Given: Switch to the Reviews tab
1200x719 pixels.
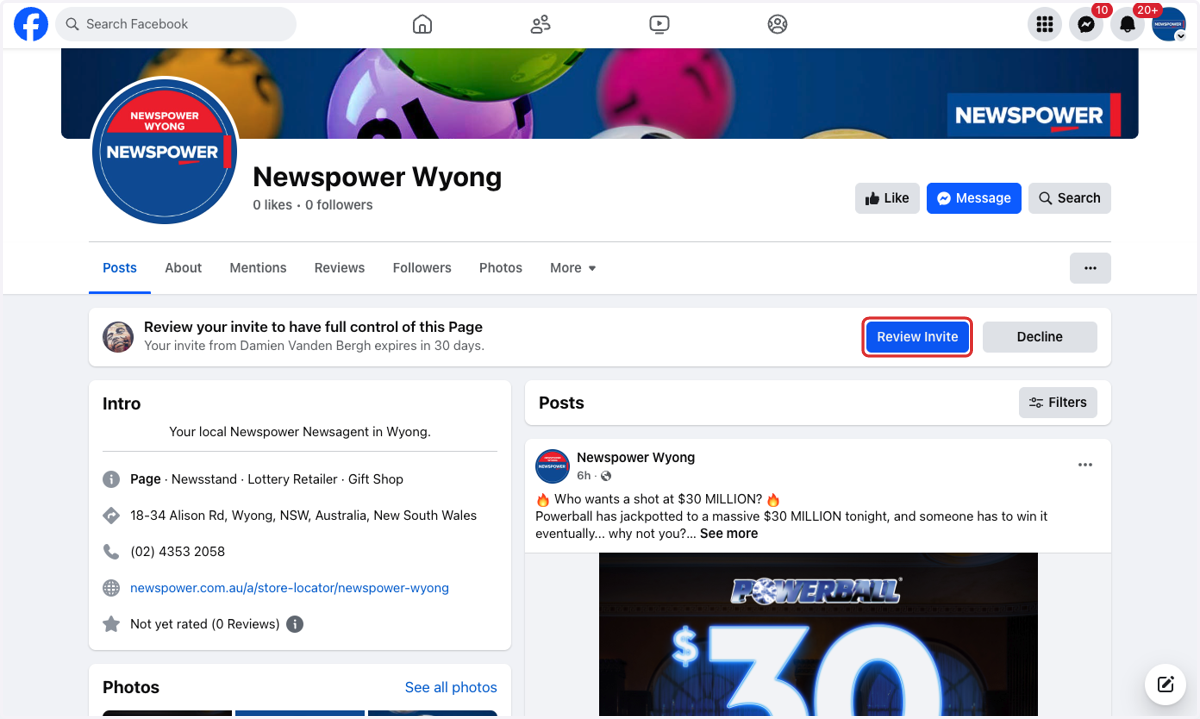Looking at the screenshot, I should pos(340,268).
